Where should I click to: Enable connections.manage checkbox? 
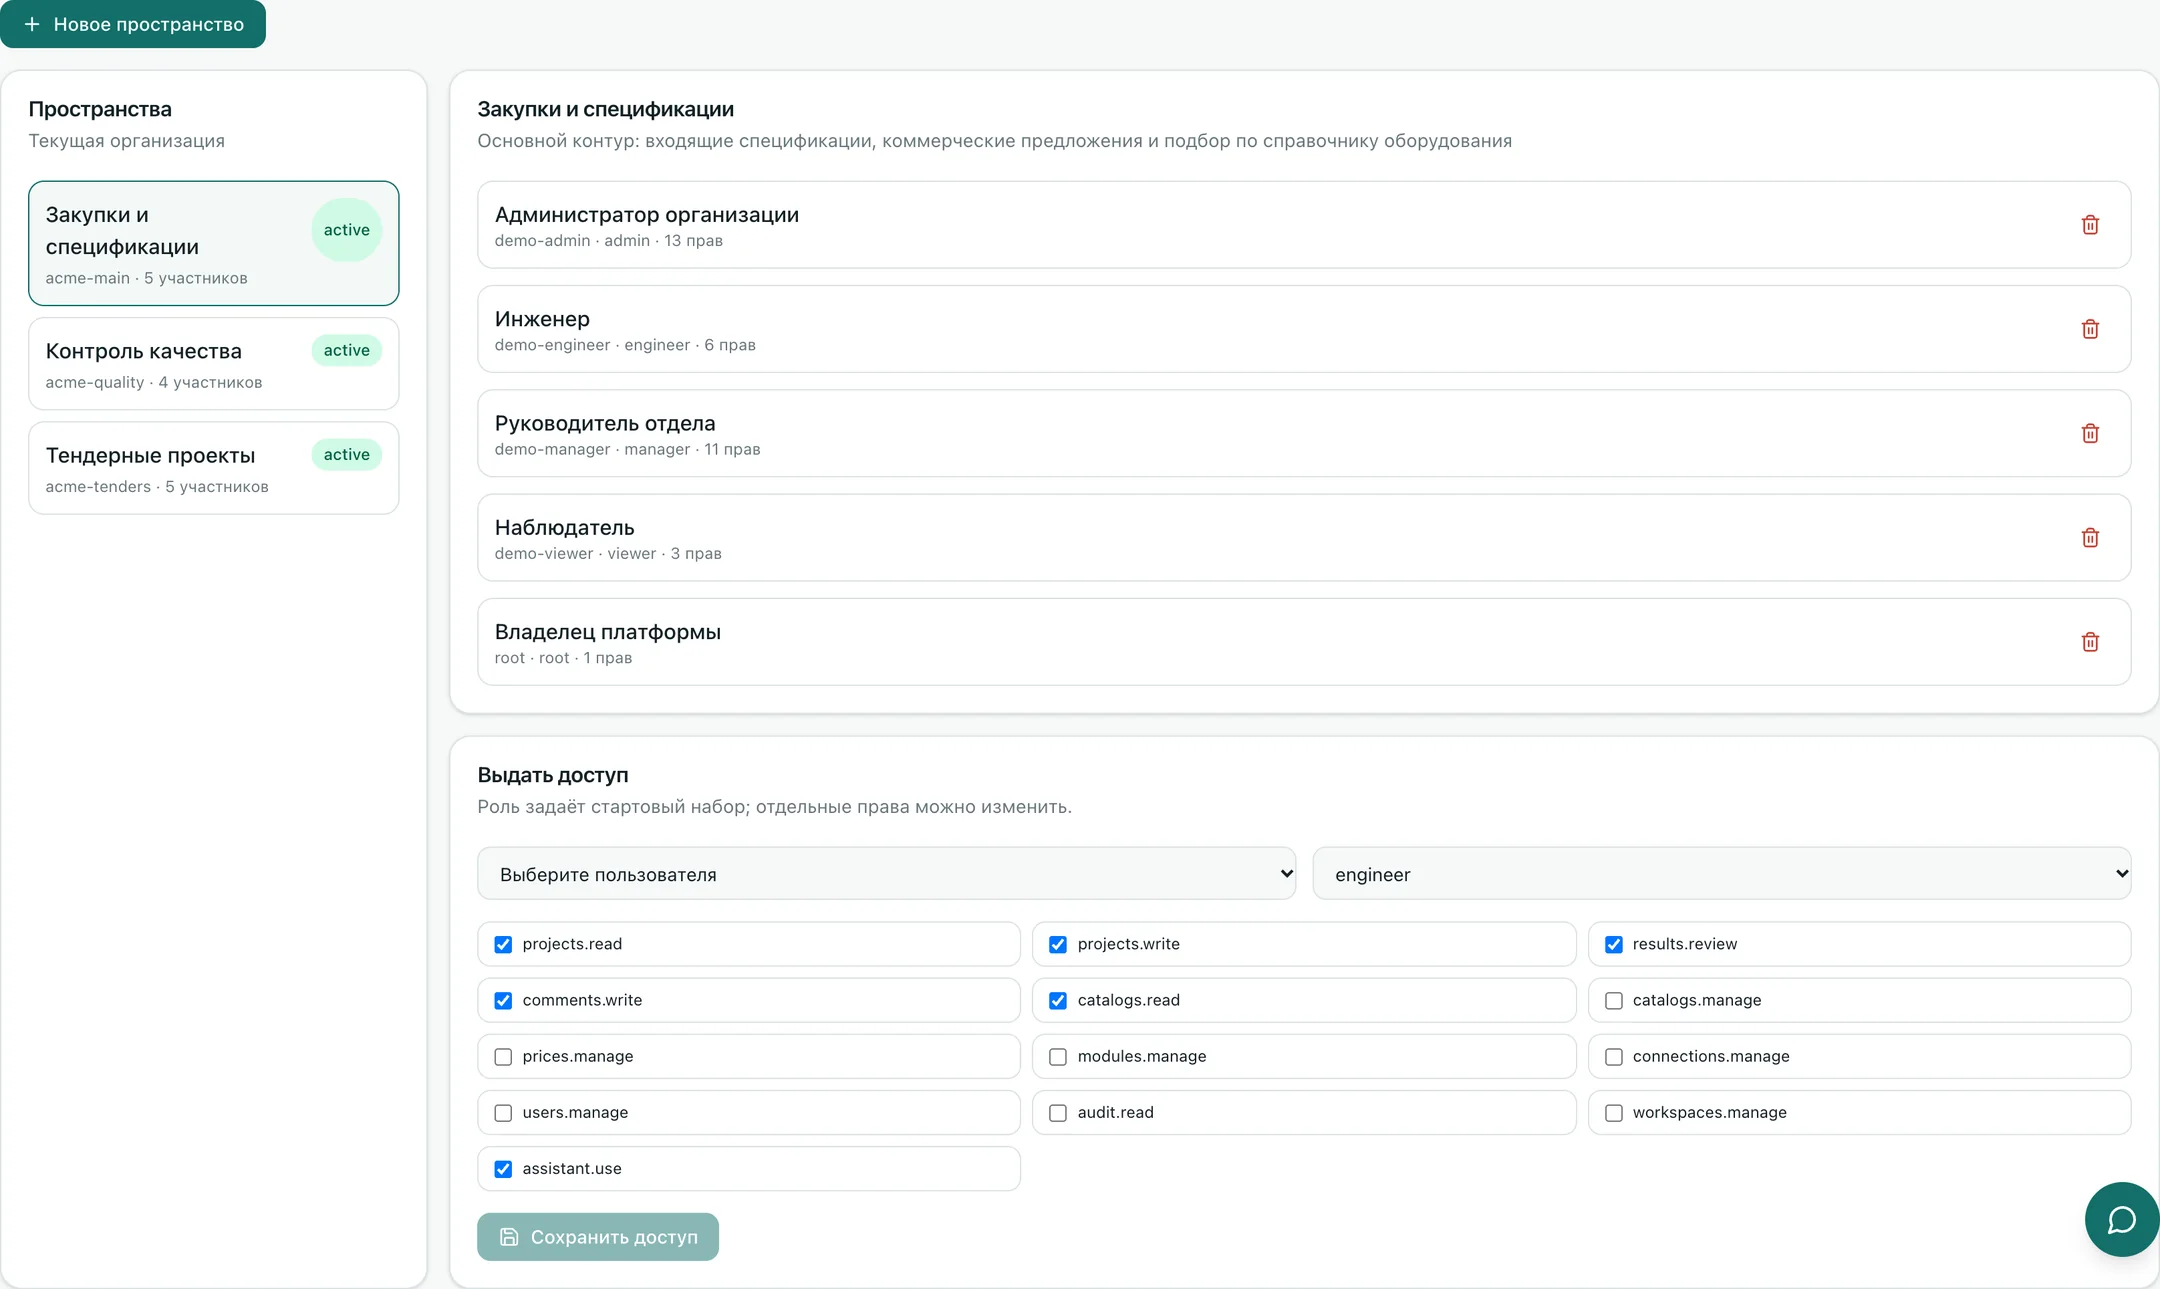[x=1614, y=1057]
